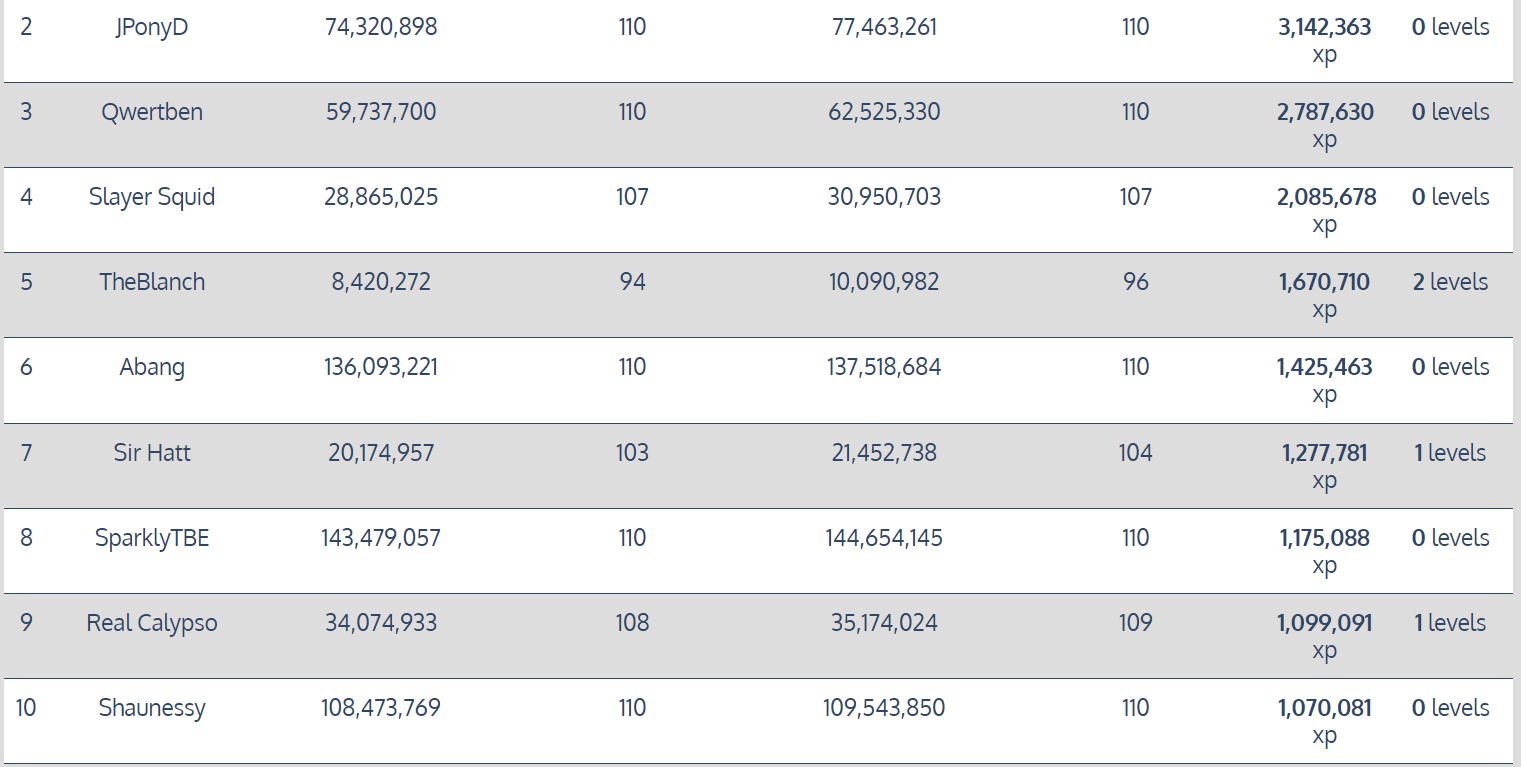Open JPonyD's player profile link
The image size is (1521, 767).
(152, 27)
